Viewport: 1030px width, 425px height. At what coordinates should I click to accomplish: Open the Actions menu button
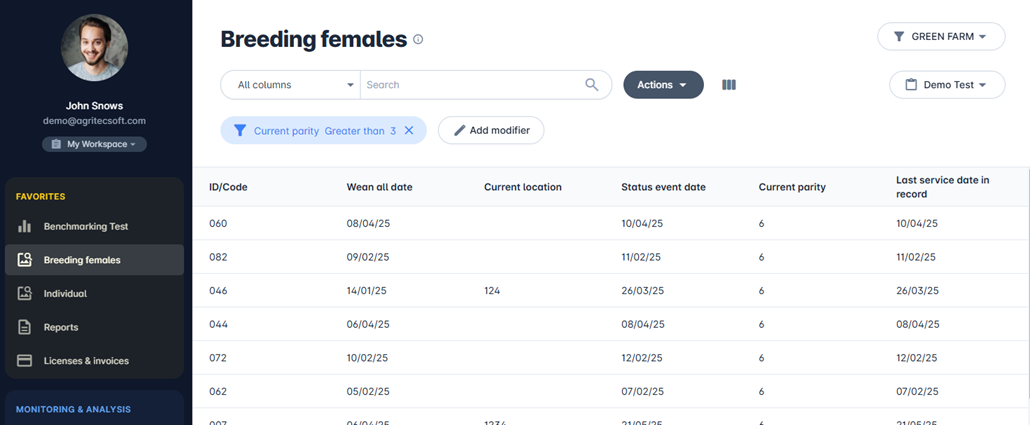[662, 85]
